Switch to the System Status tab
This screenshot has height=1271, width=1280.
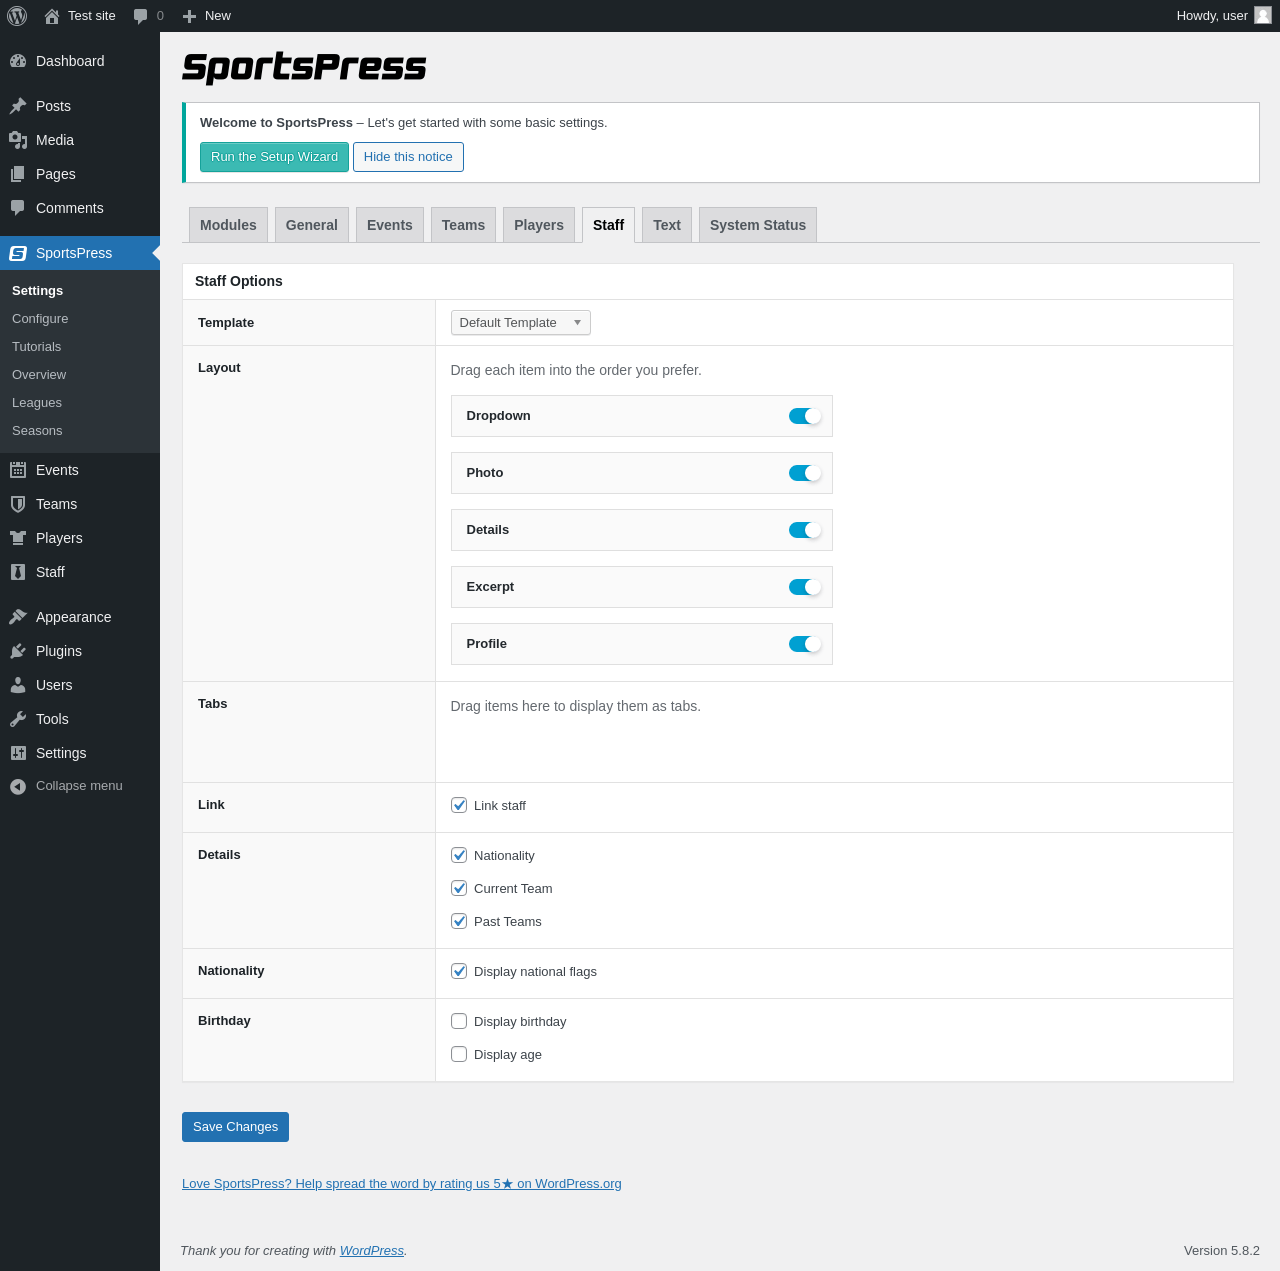tap(758, 225)
